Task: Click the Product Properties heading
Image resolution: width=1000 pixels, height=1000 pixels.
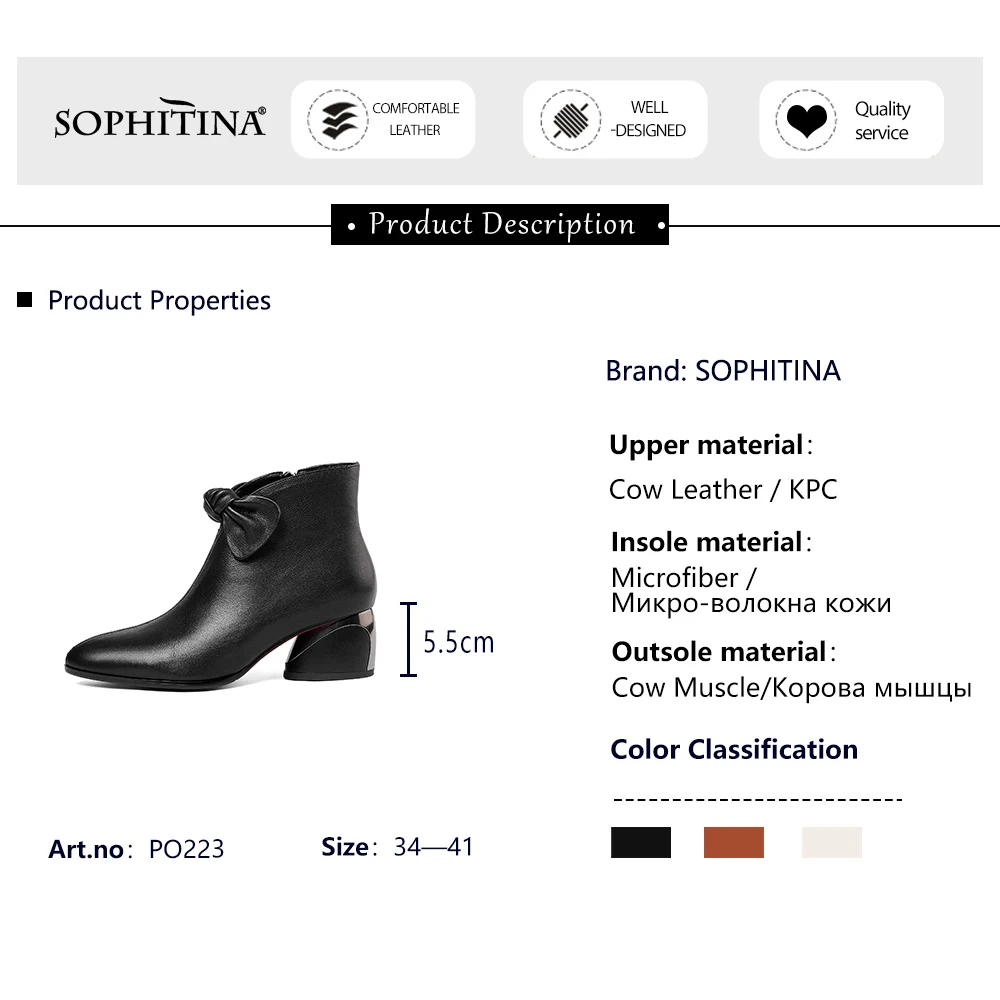Action: 159,300
